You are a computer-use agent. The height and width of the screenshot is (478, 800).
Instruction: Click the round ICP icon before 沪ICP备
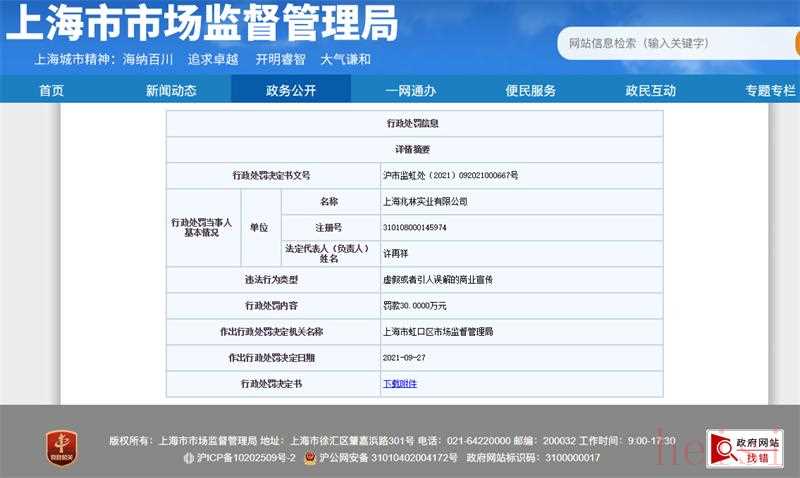tap(189, 458)
